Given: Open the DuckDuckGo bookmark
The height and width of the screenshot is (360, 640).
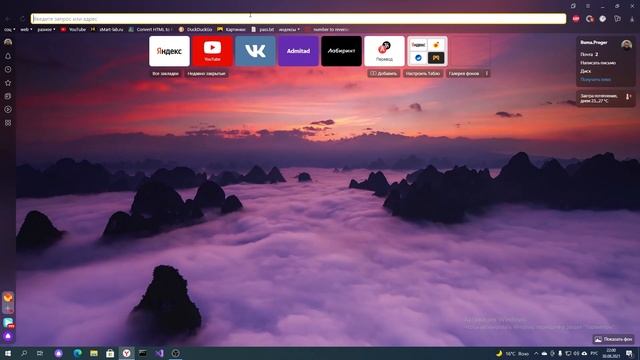Looking at the screenshot, I should tap(196, 29).
